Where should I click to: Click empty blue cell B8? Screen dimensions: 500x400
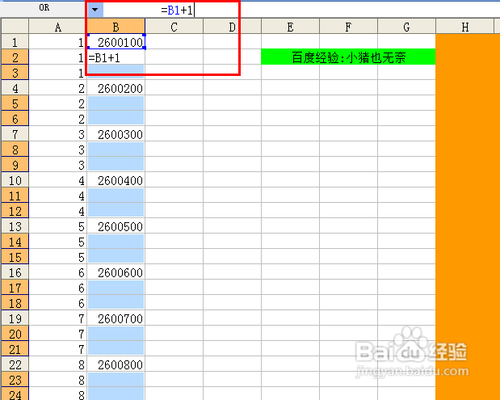tap(116, 150)
